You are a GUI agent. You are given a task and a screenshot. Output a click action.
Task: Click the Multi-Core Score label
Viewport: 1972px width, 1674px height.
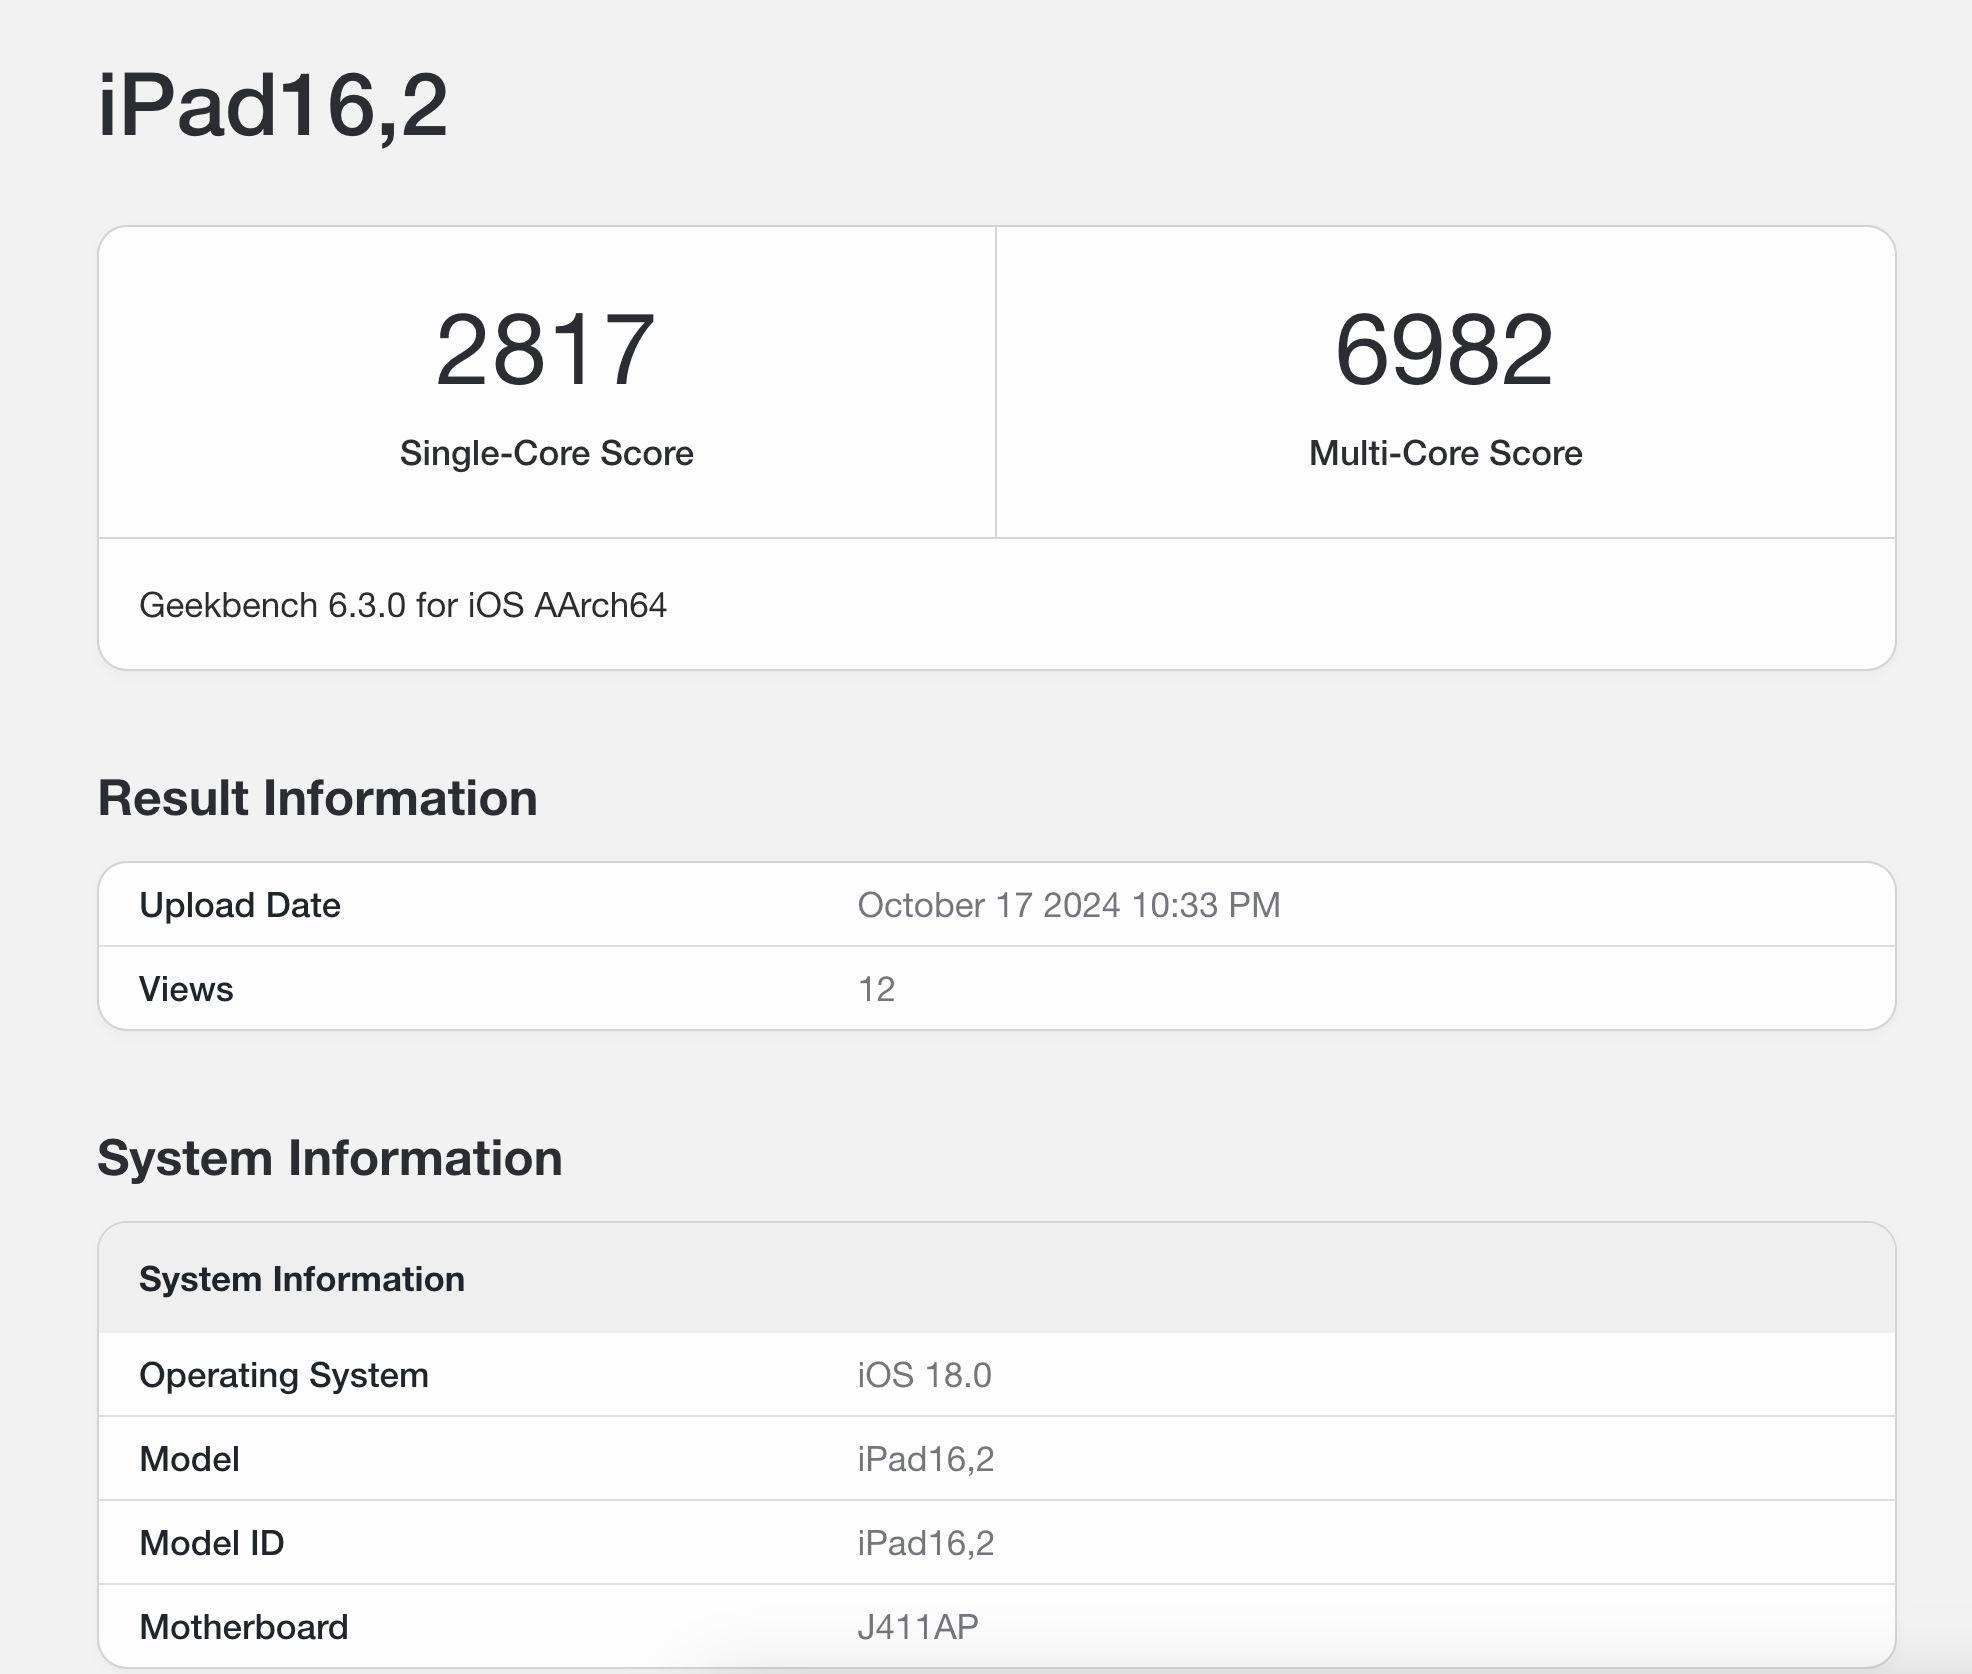tap(1444, 453)
